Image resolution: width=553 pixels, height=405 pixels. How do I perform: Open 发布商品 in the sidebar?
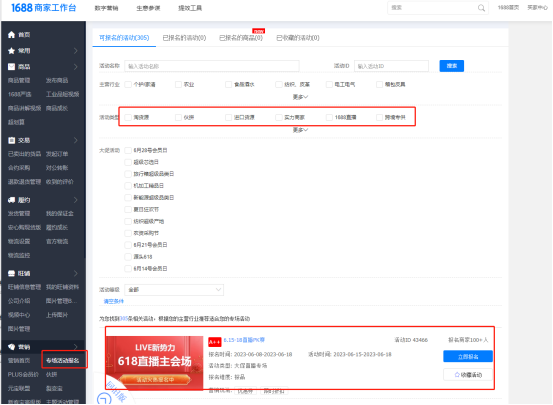tap(57, 80)
